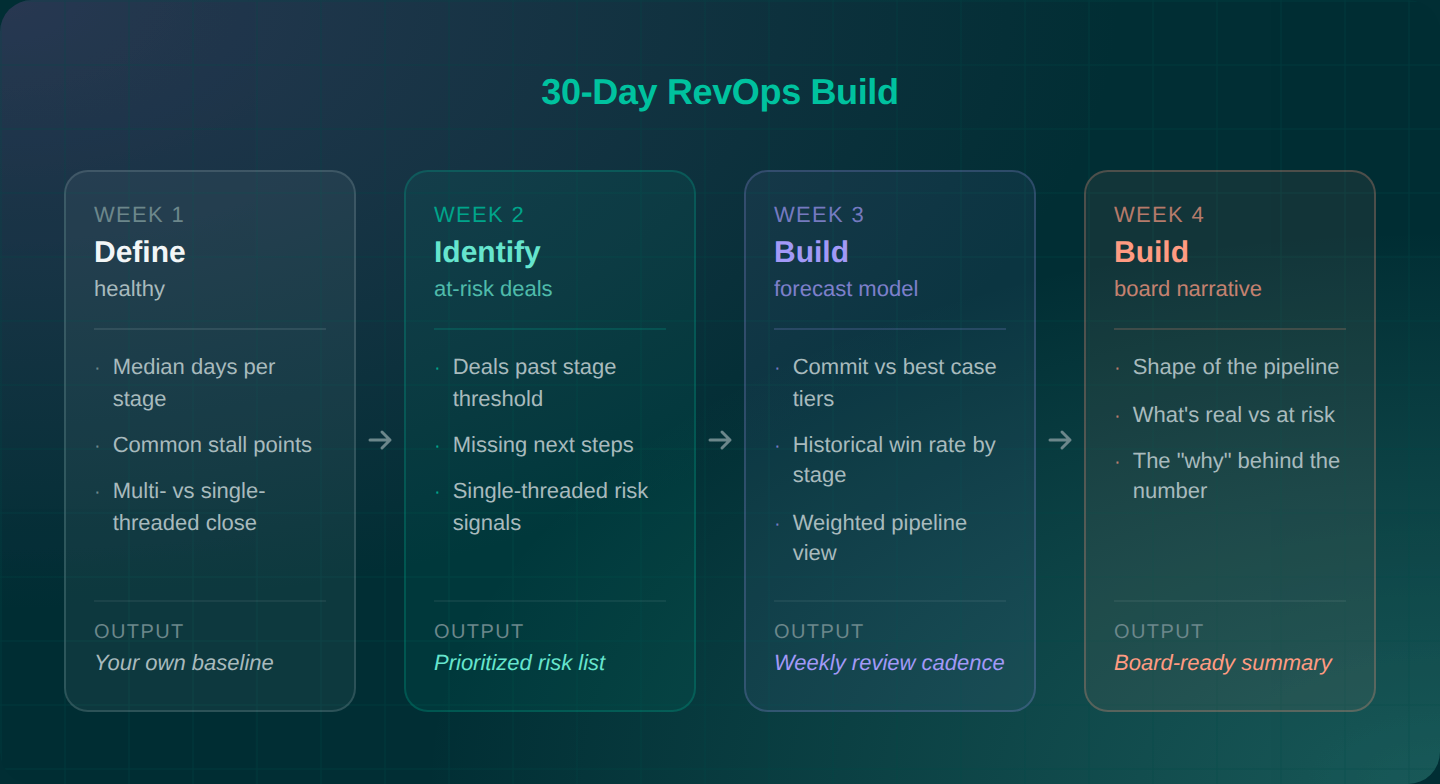Select the Deals past stage threshold bullet
Screen dimensions: 1440x784
534,382
